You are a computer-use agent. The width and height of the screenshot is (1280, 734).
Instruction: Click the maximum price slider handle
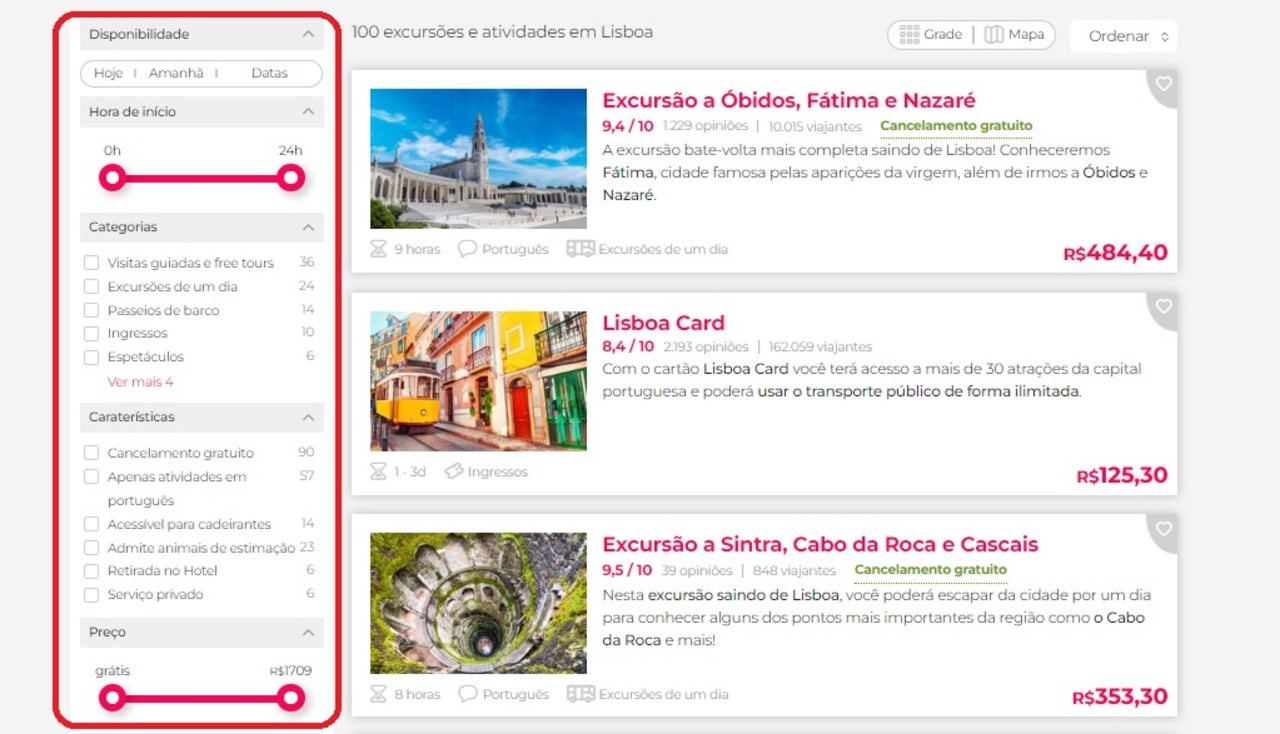tap(291, 698)
